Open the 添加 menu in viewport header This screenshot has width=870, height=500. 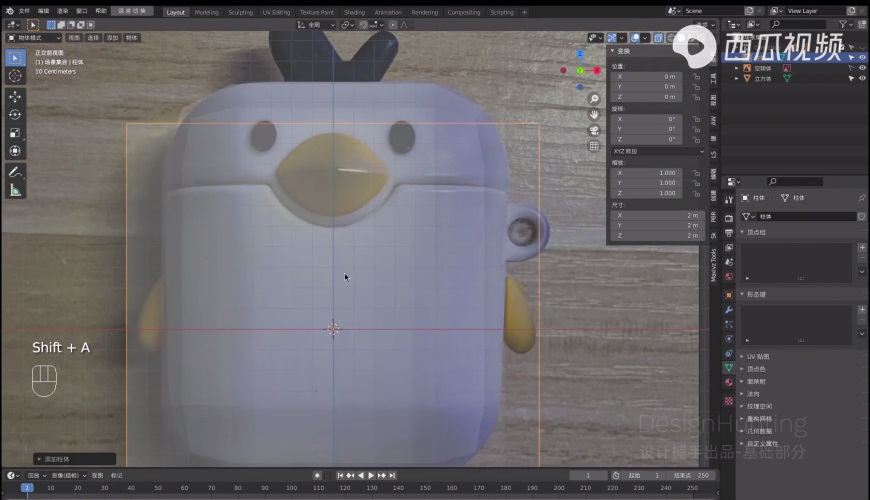pyautogui.click(x=113, y=38)
